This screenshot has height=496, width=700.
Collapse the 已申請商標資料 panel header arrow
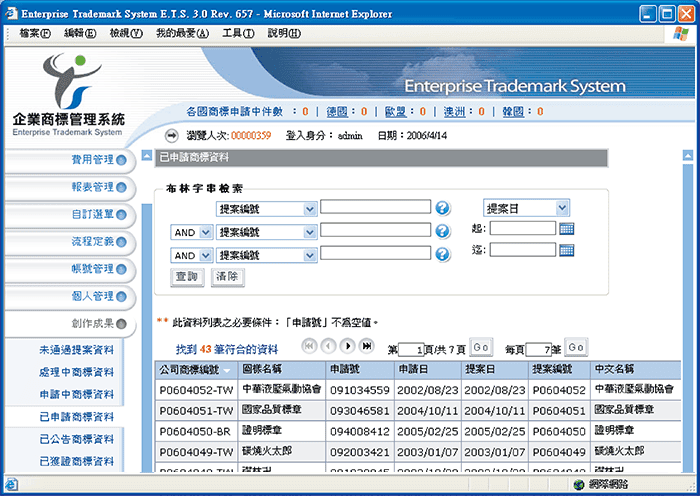[x=147, y=157]
